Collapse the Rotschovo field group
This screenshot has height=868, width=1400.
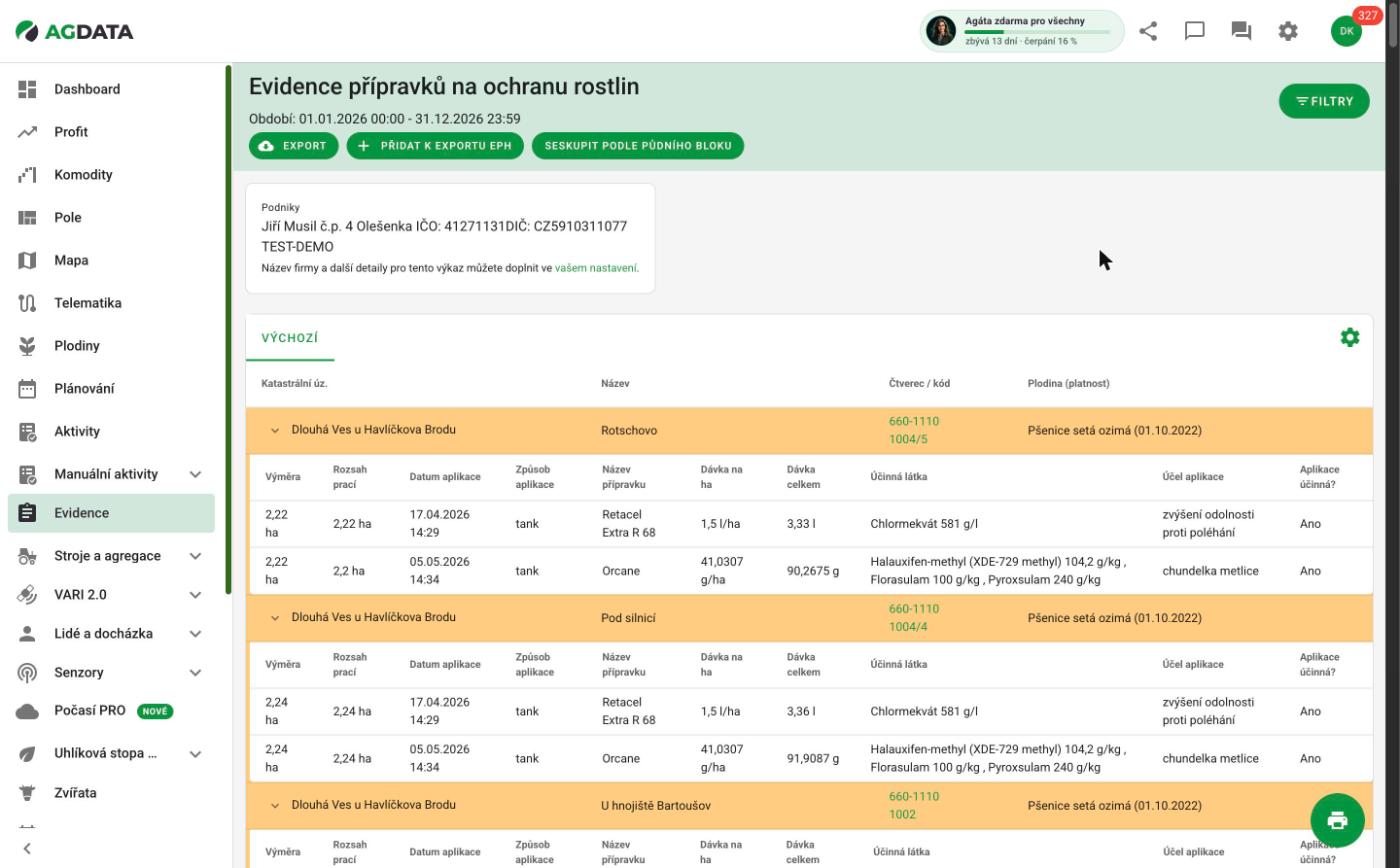tap(274, 430)
